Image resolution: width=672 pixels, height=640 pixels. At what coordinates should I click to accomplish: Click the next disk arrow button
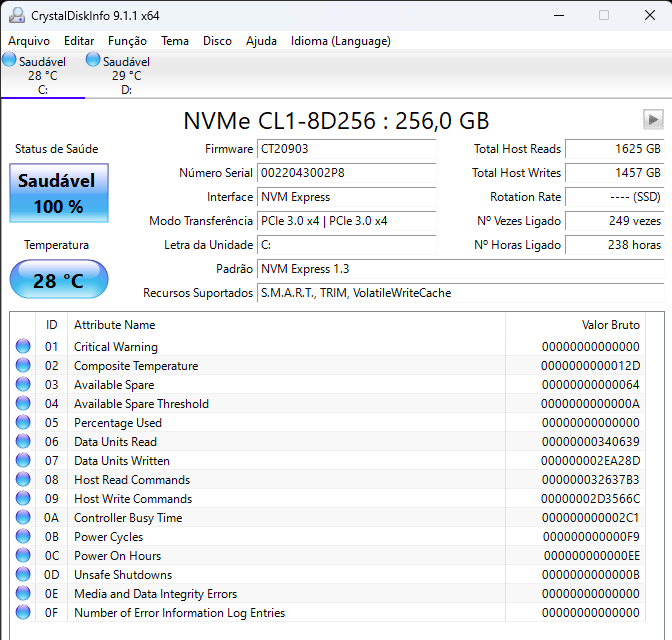tap(653, 120)
